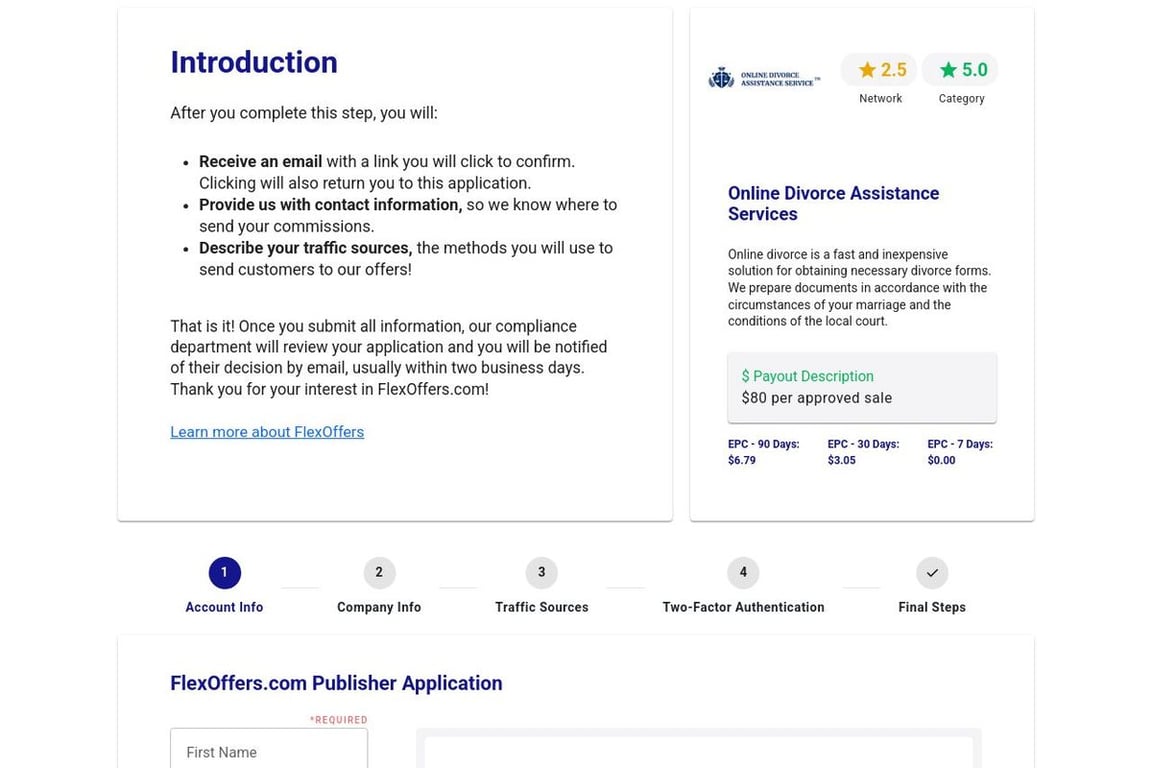
Task: Click the Final Steps checkmark icon
Action: click(932, 573)
